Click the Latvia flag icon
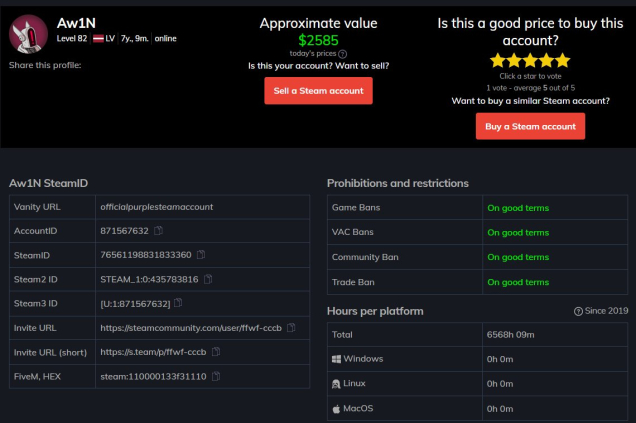The image size is (636, 423). point(98,38)
